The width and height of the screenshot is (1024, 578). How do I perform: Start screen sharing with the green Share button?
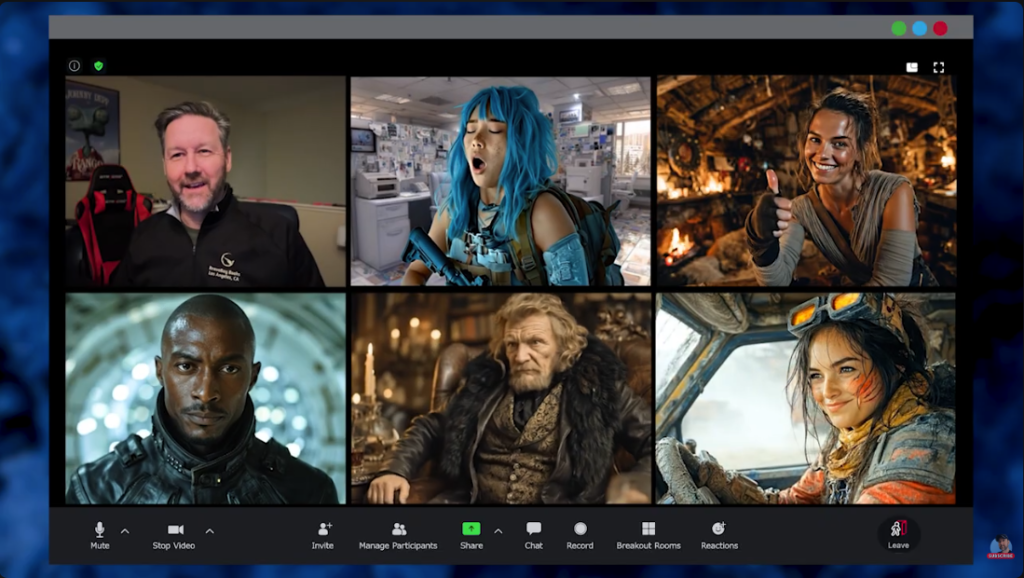(x=470, y=529)
